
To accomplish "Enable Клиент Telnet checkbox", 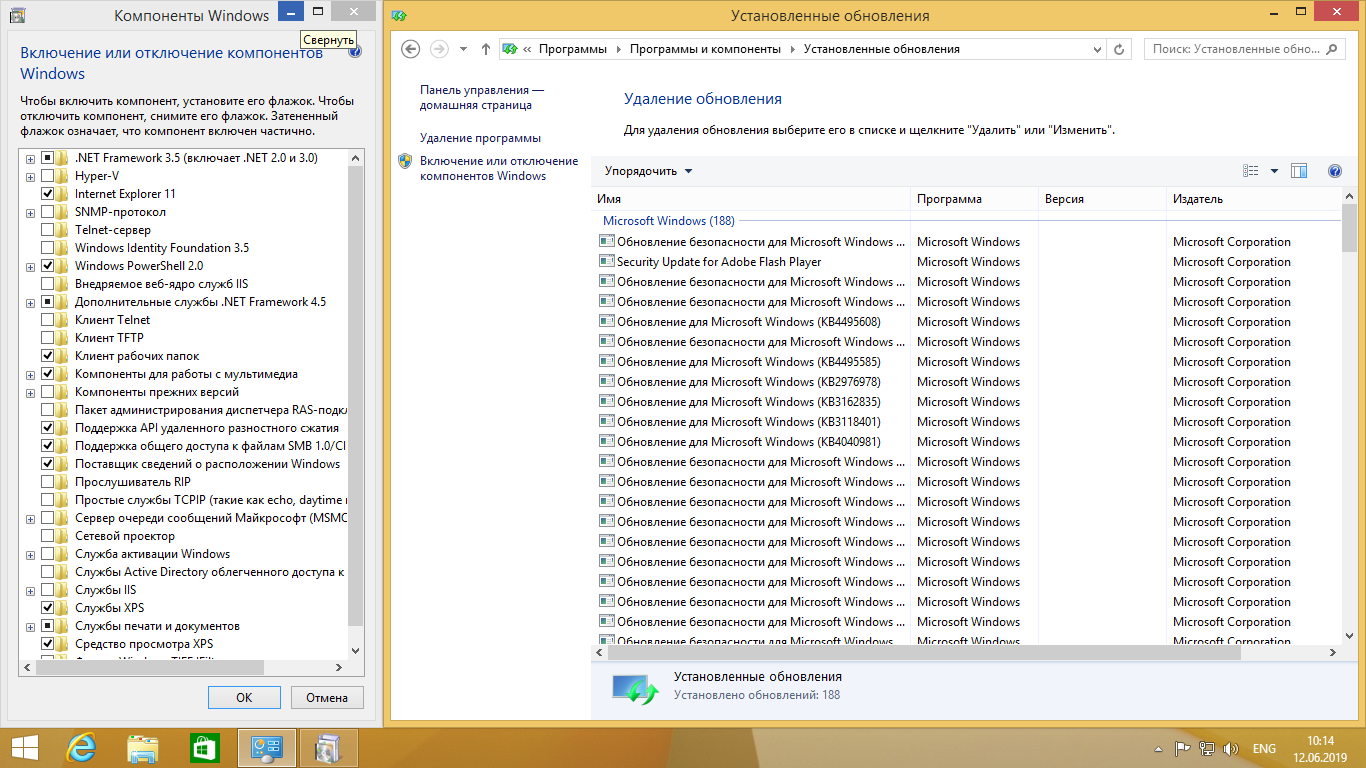I will [x=48, y=320].
